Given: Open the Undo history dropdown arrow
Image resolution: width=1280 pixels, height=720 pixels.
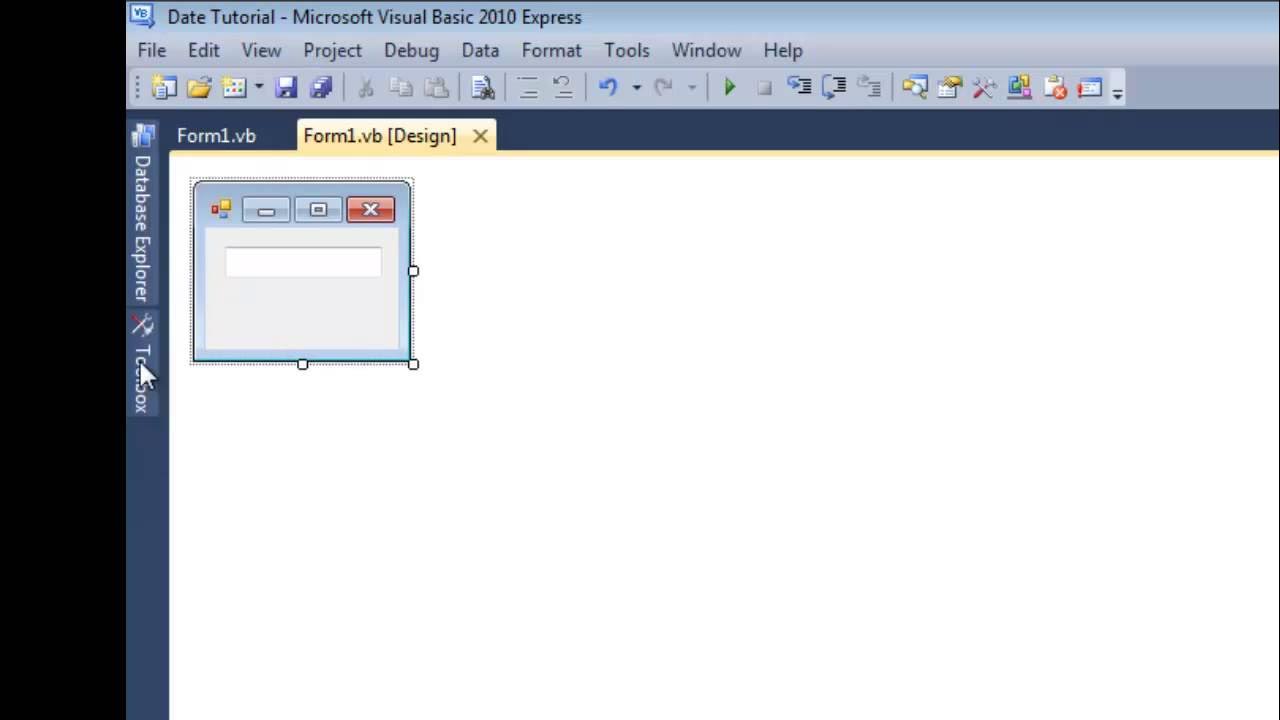Looking at the screenshot, I should click(x=636, y=88).
